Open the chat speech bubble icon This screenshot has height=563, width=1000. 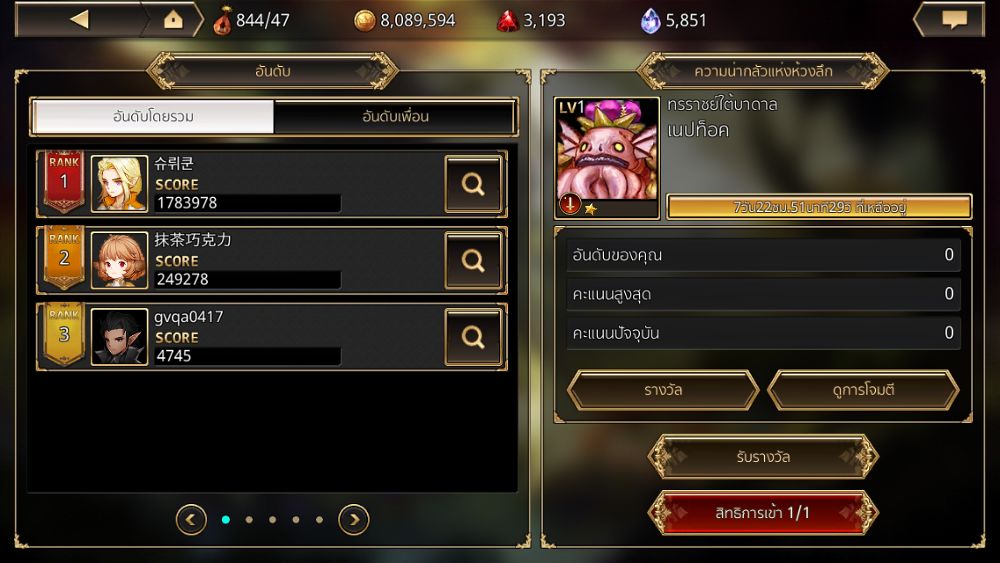click(954, 20)
